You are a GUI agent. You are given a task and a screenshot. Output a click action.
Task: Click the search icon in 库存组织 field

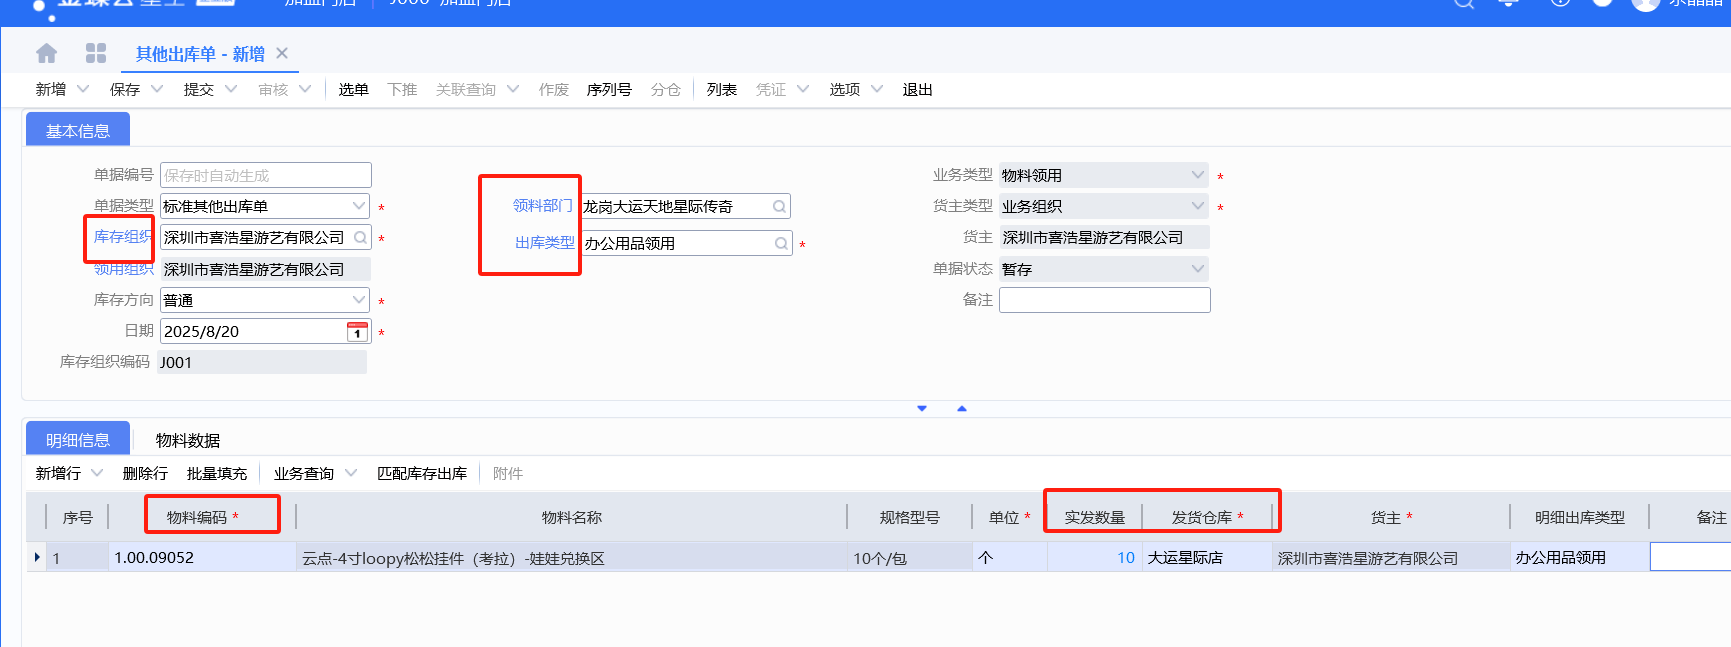(360, 238)
